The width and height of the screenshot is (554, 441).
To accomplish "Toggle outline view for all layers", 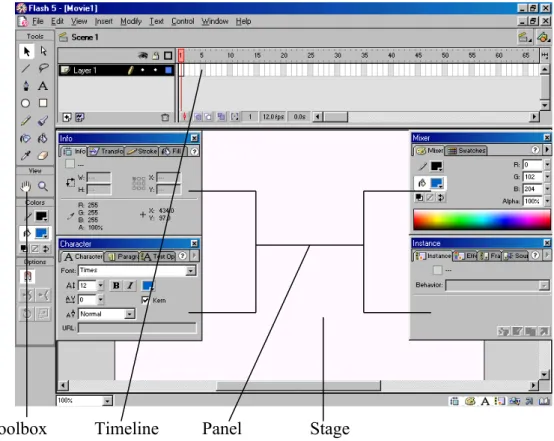I will click(x=168, y=55).
